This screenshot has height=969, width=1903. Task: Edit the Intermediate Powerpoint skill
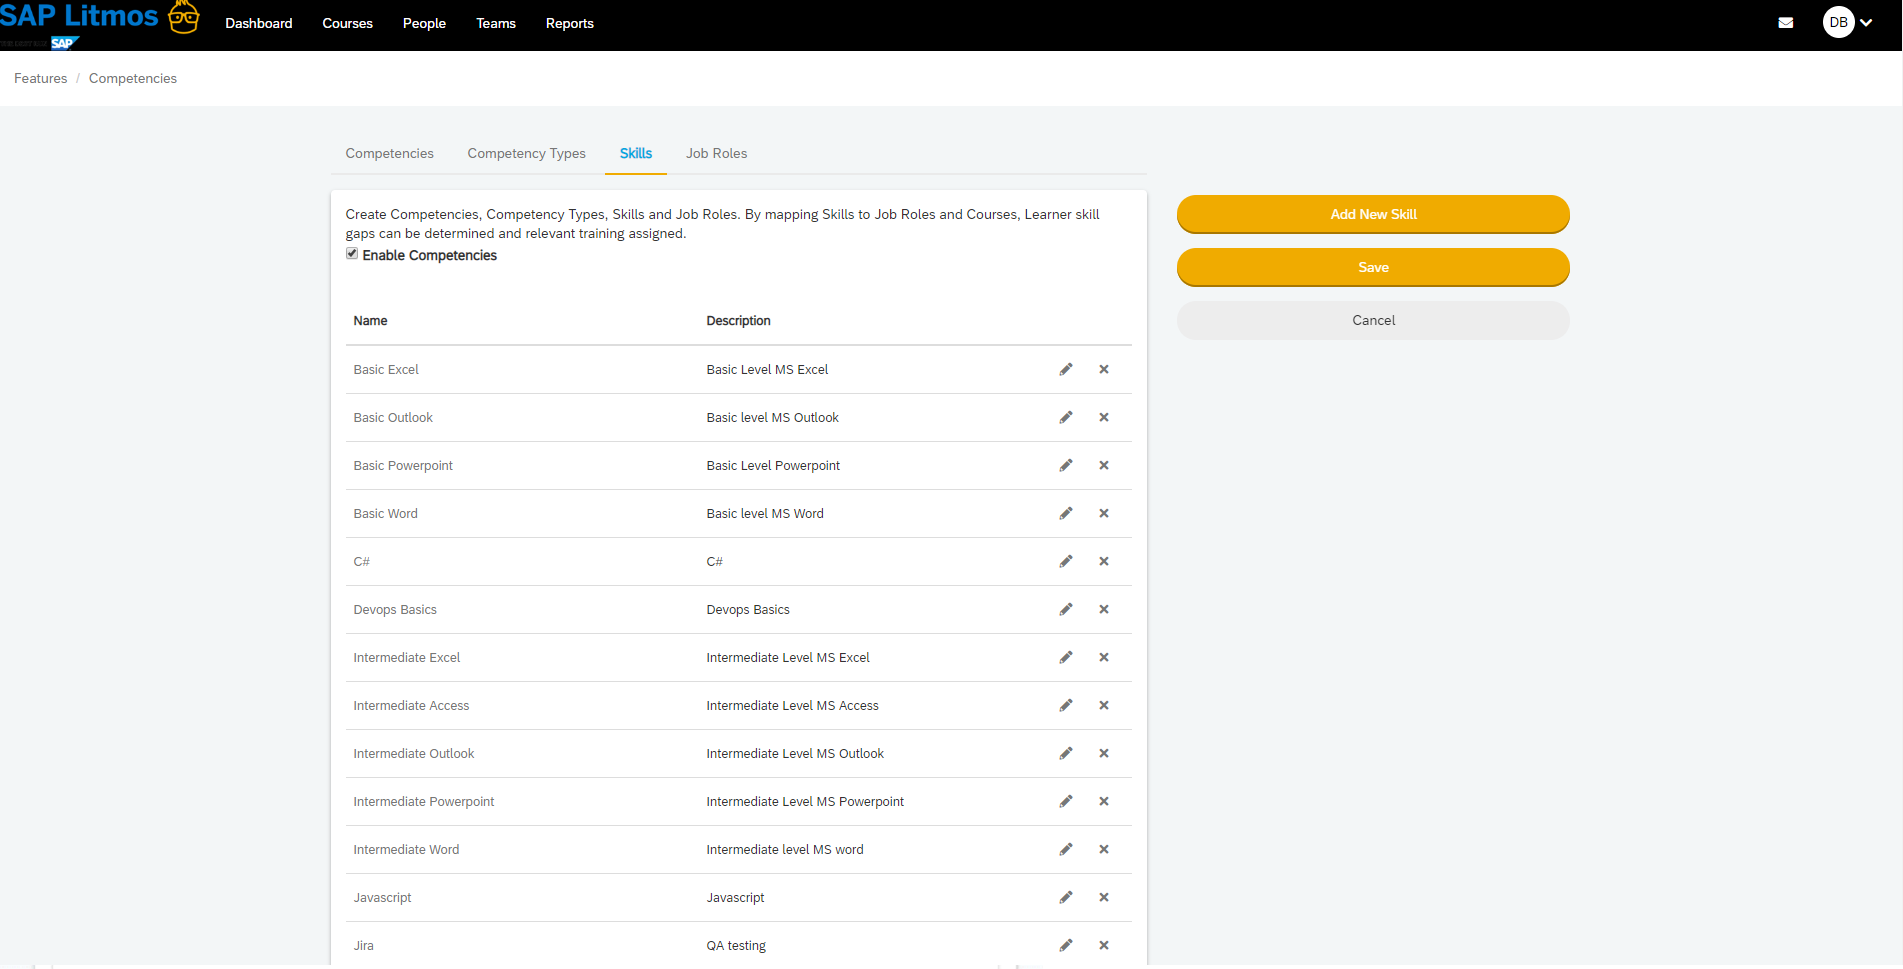1066,801
